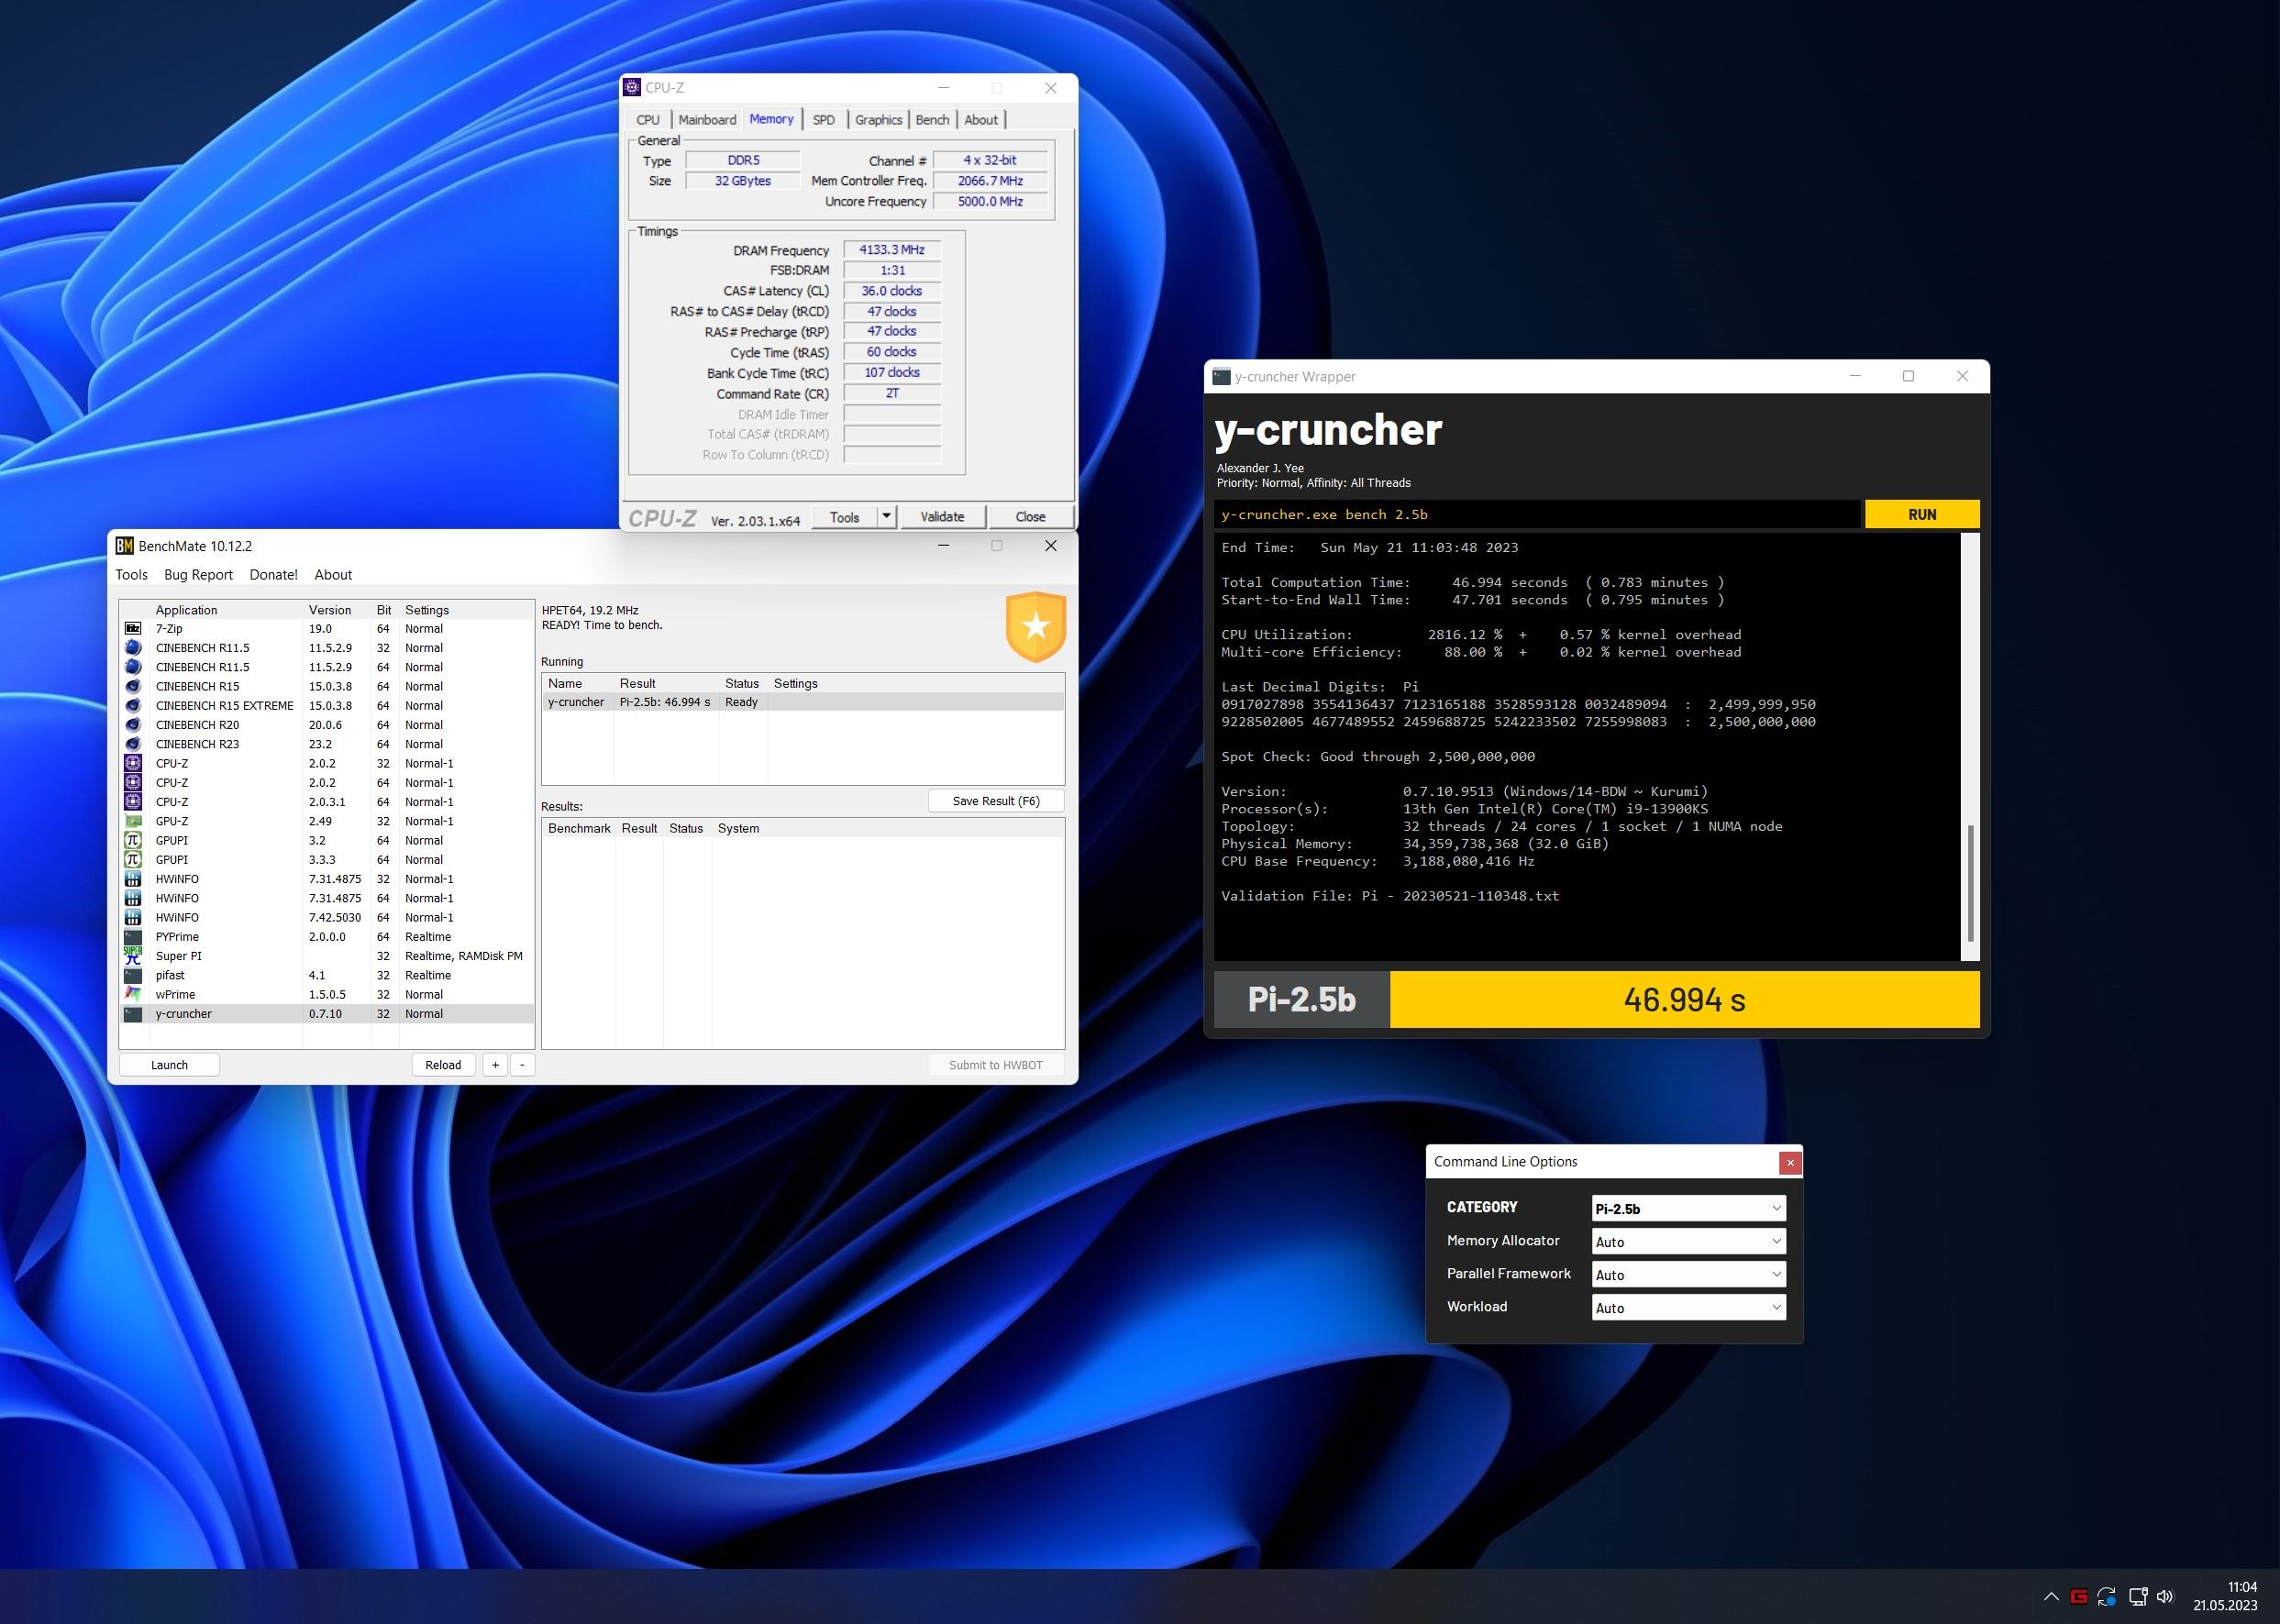The height and width of the screenshot is (1624, 2280).
Task: Click Save Result (F6)
Action: tap(996, 801)
